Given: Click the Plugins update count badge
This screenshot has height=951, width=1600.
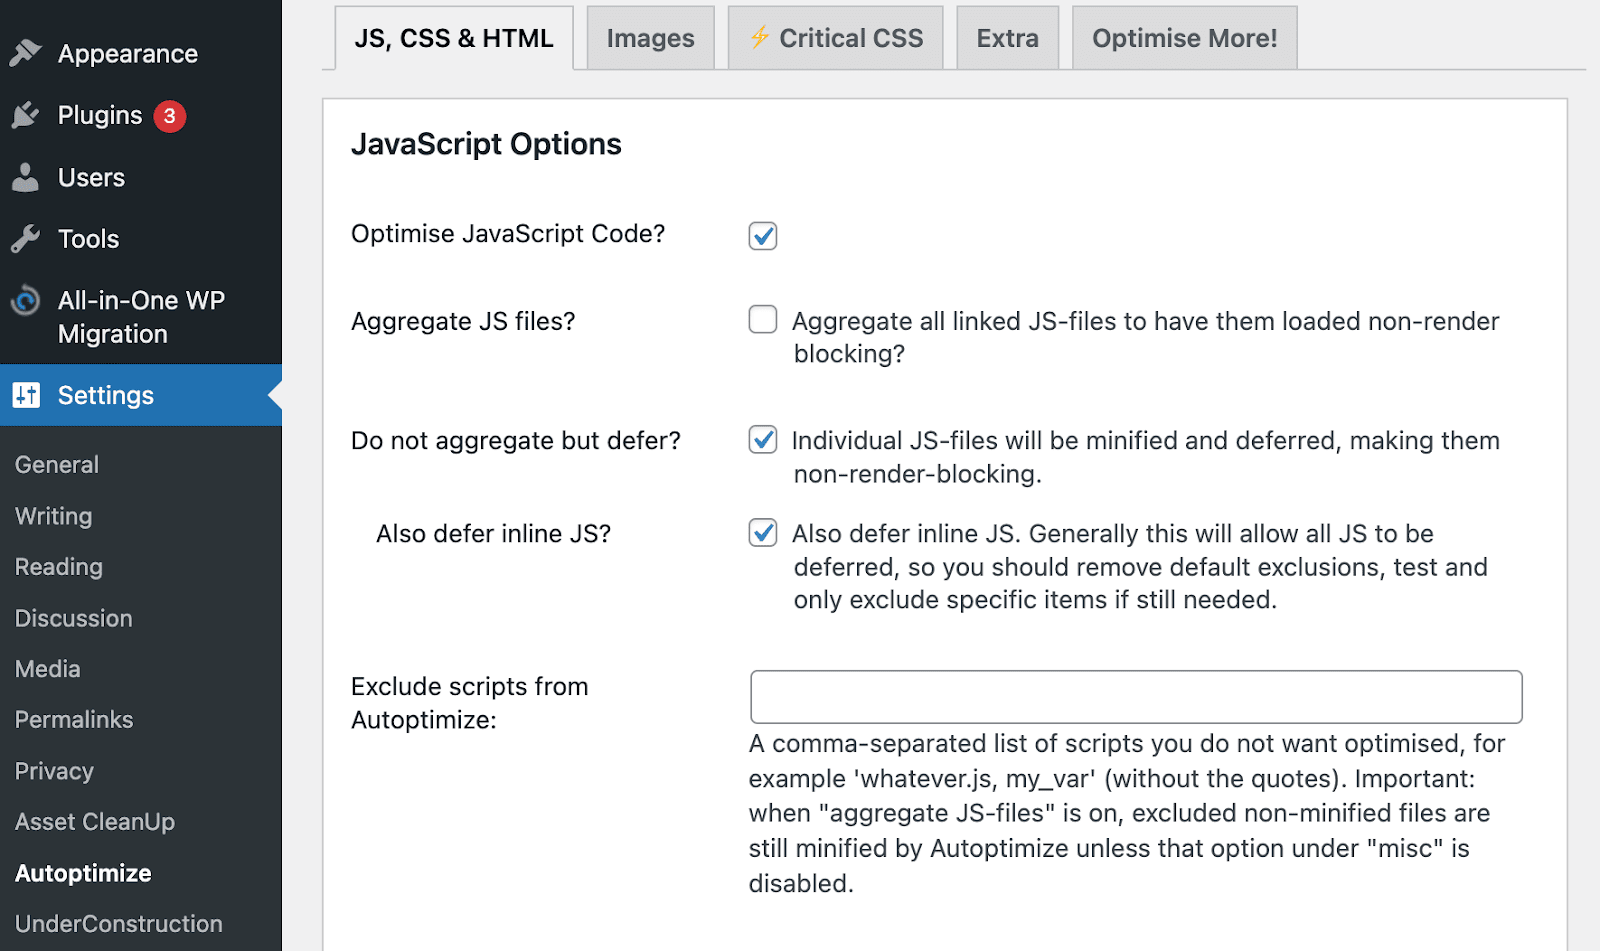Looking at the screenshot, I should 170,116.
